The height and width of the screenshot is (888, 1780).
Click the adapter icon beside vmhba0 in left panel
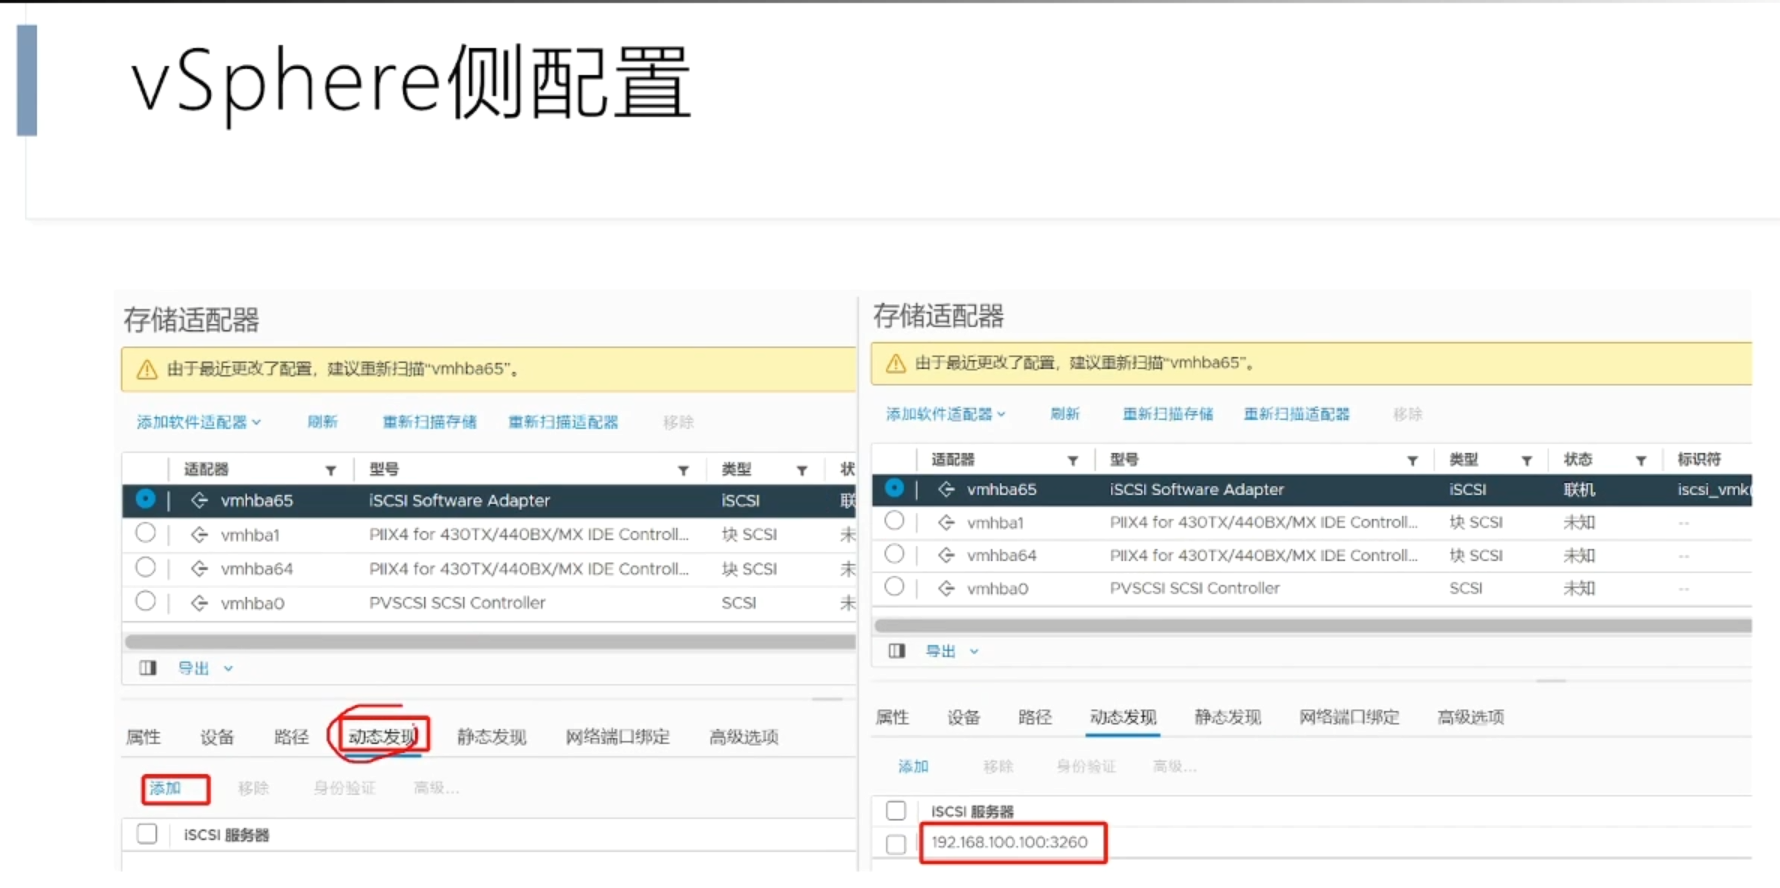tap(199, 603)
